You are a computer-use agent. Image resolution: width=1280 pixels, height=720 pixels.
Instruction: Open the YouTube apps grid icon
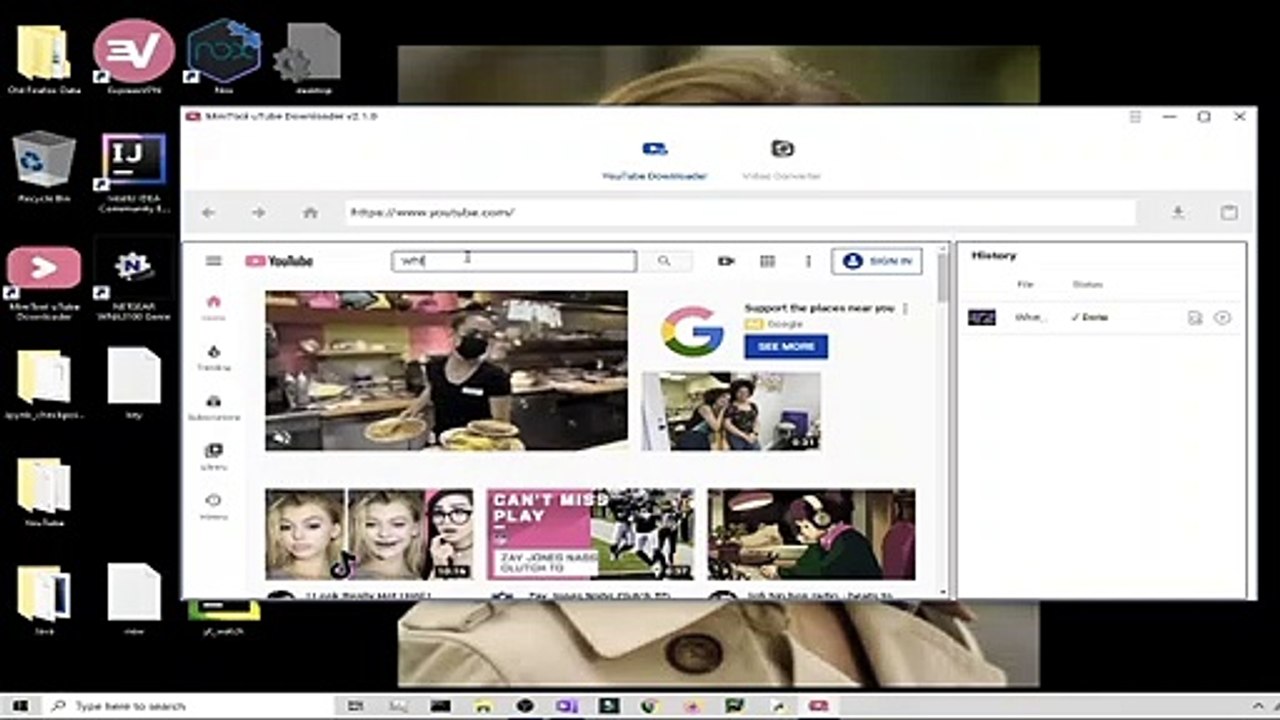(x=767, y=261)
